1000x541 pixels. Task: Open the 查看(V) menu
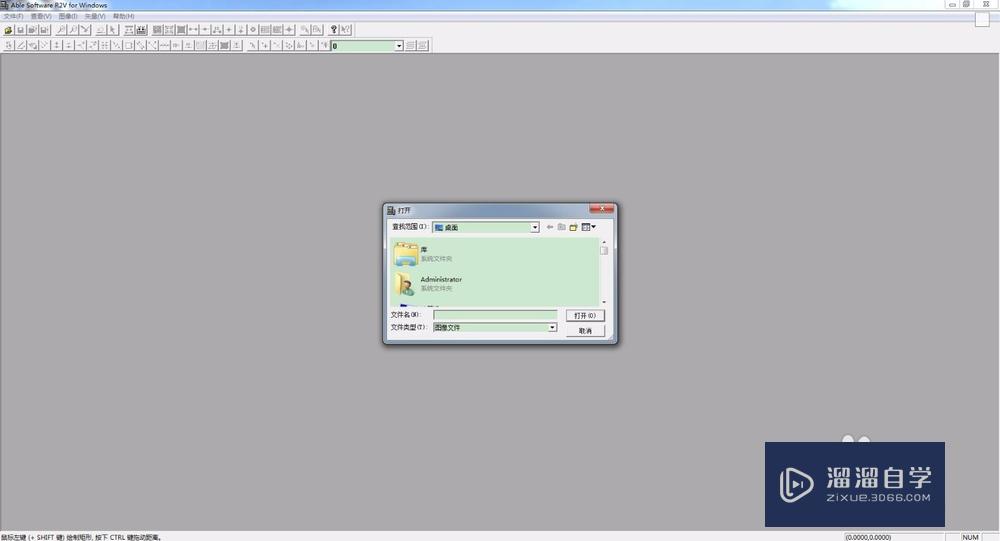[41, 16]
